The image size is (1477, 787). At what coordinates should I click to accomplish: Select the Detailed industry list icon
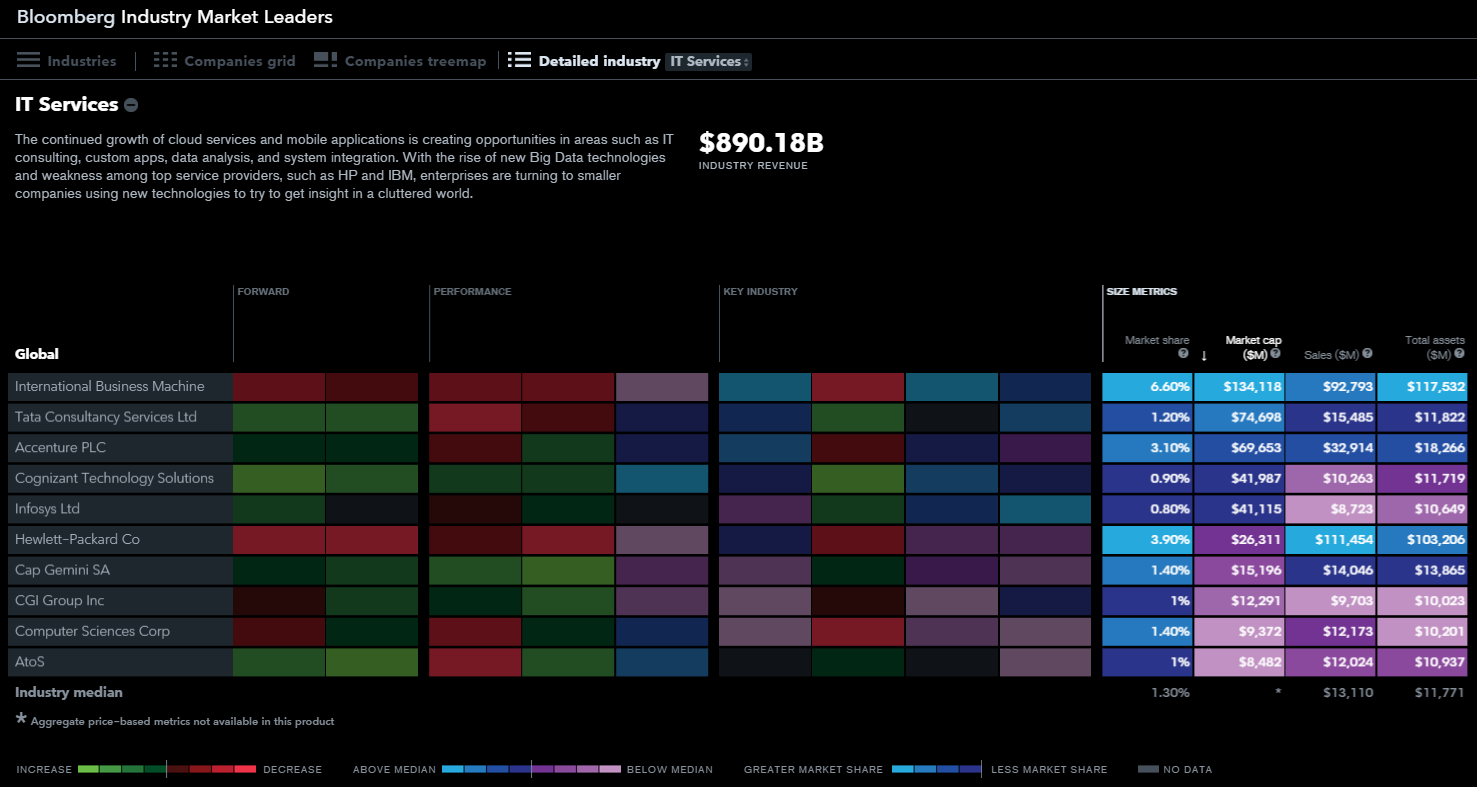[519, 61]
